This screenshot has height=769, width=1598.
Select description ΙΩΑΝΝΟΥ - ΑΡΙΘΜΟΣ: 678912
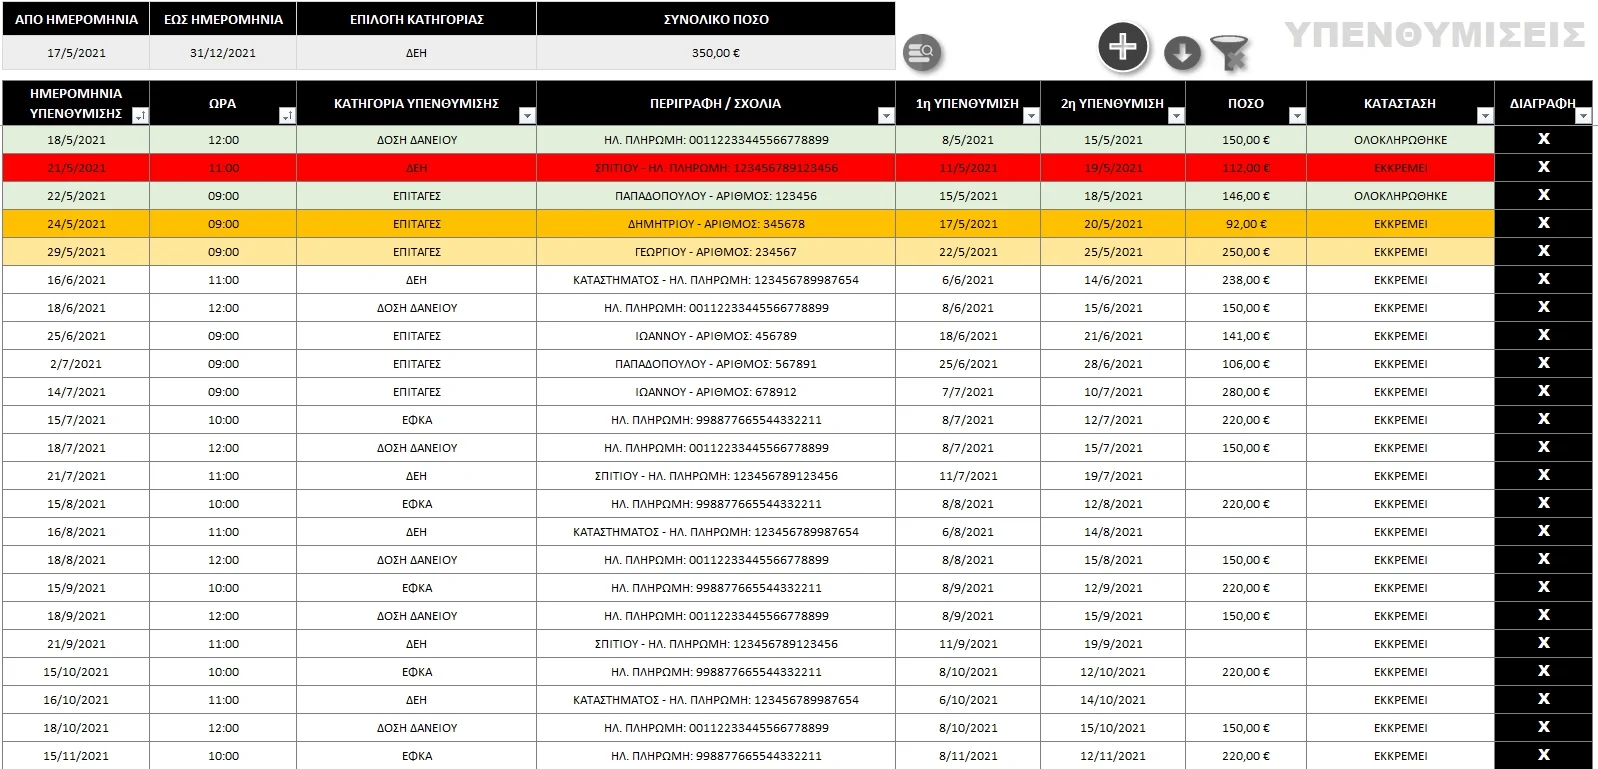click(x=716, y=392)
